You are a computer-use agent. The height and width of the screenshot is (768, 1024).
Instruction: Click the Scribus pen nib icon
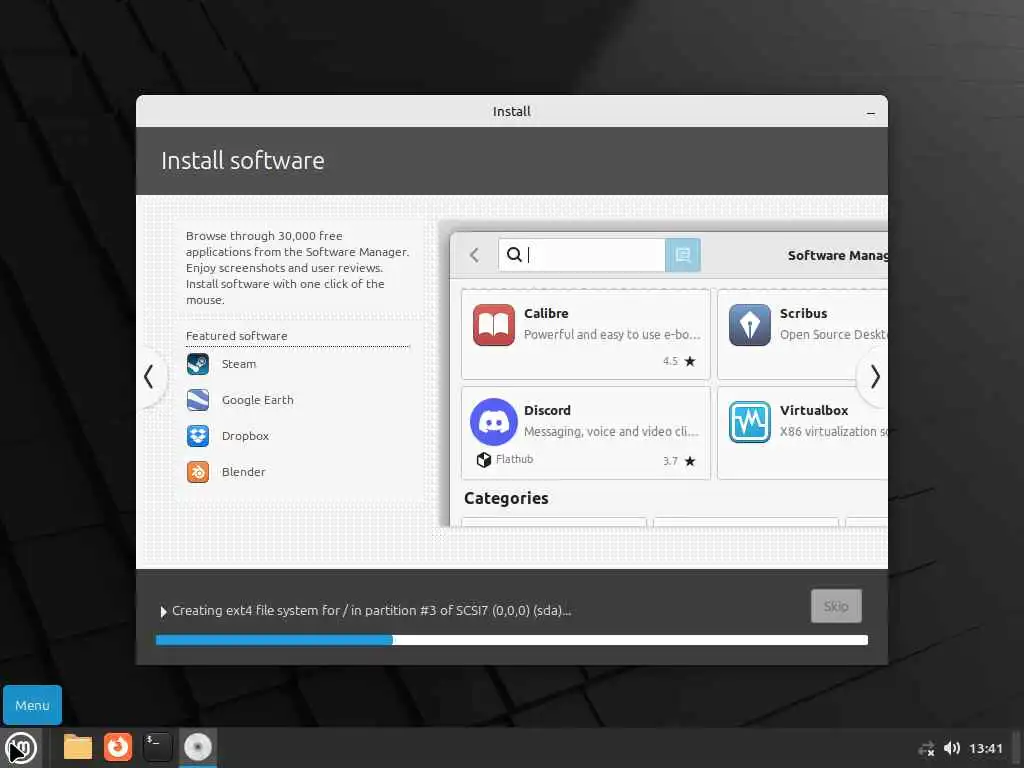pos(750,325)
